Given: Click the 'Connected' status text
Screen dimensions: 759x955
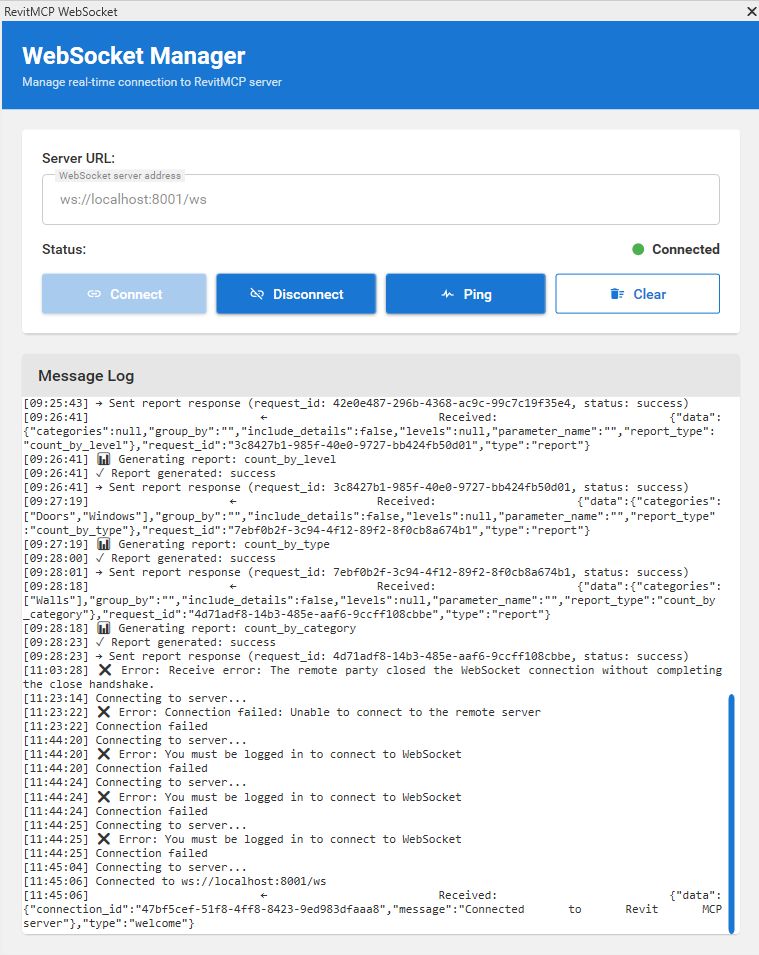Looking at the screenshot, I should [685, 249].
